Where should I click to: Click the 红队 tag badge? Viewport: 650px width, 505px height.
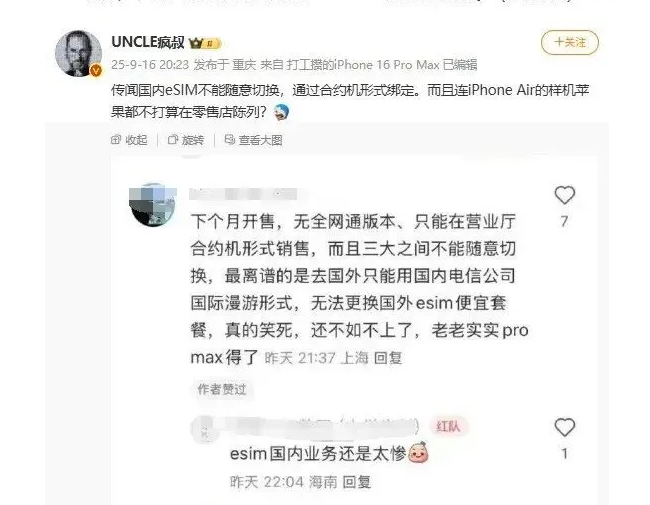pos(448,426)
